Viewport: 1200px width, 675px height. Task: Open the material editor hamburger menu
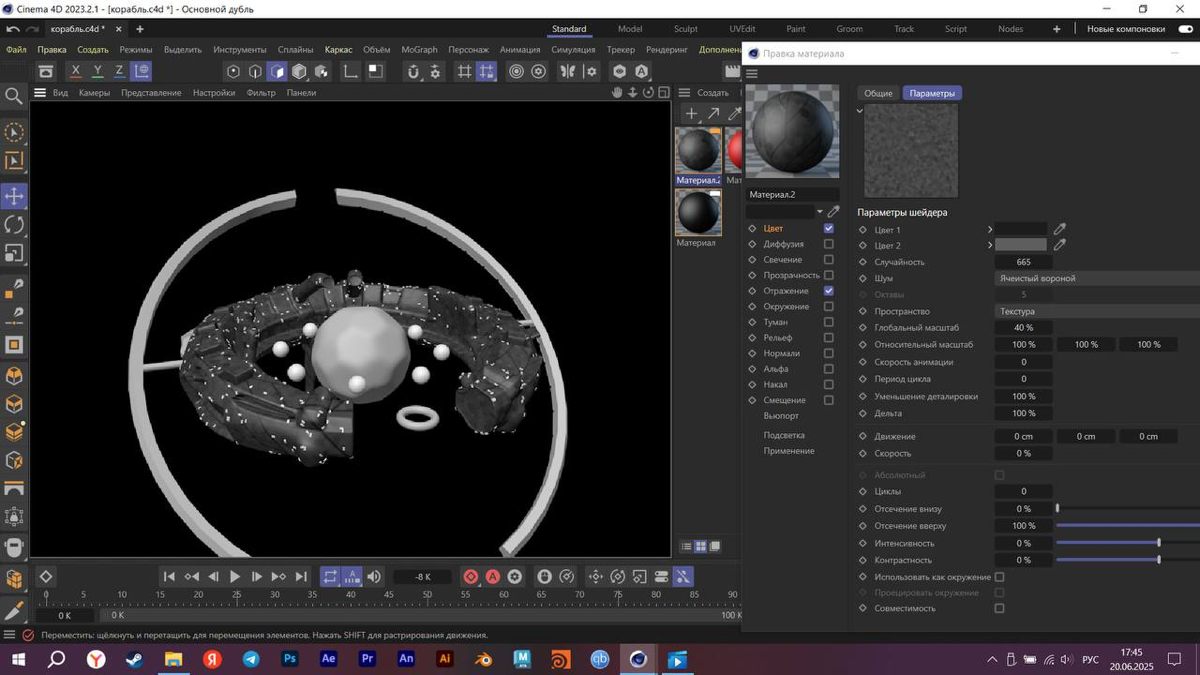[752, 73]
